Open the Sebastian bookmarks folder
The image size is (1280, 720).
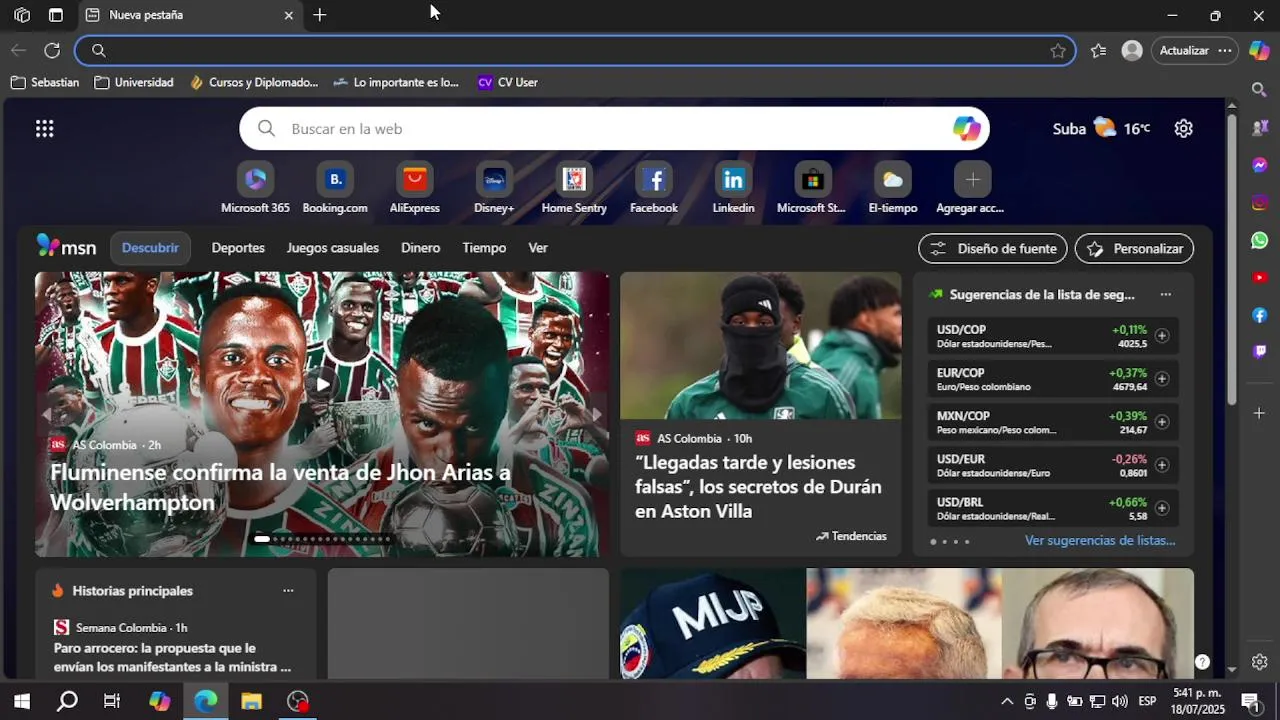click(44, 82)
